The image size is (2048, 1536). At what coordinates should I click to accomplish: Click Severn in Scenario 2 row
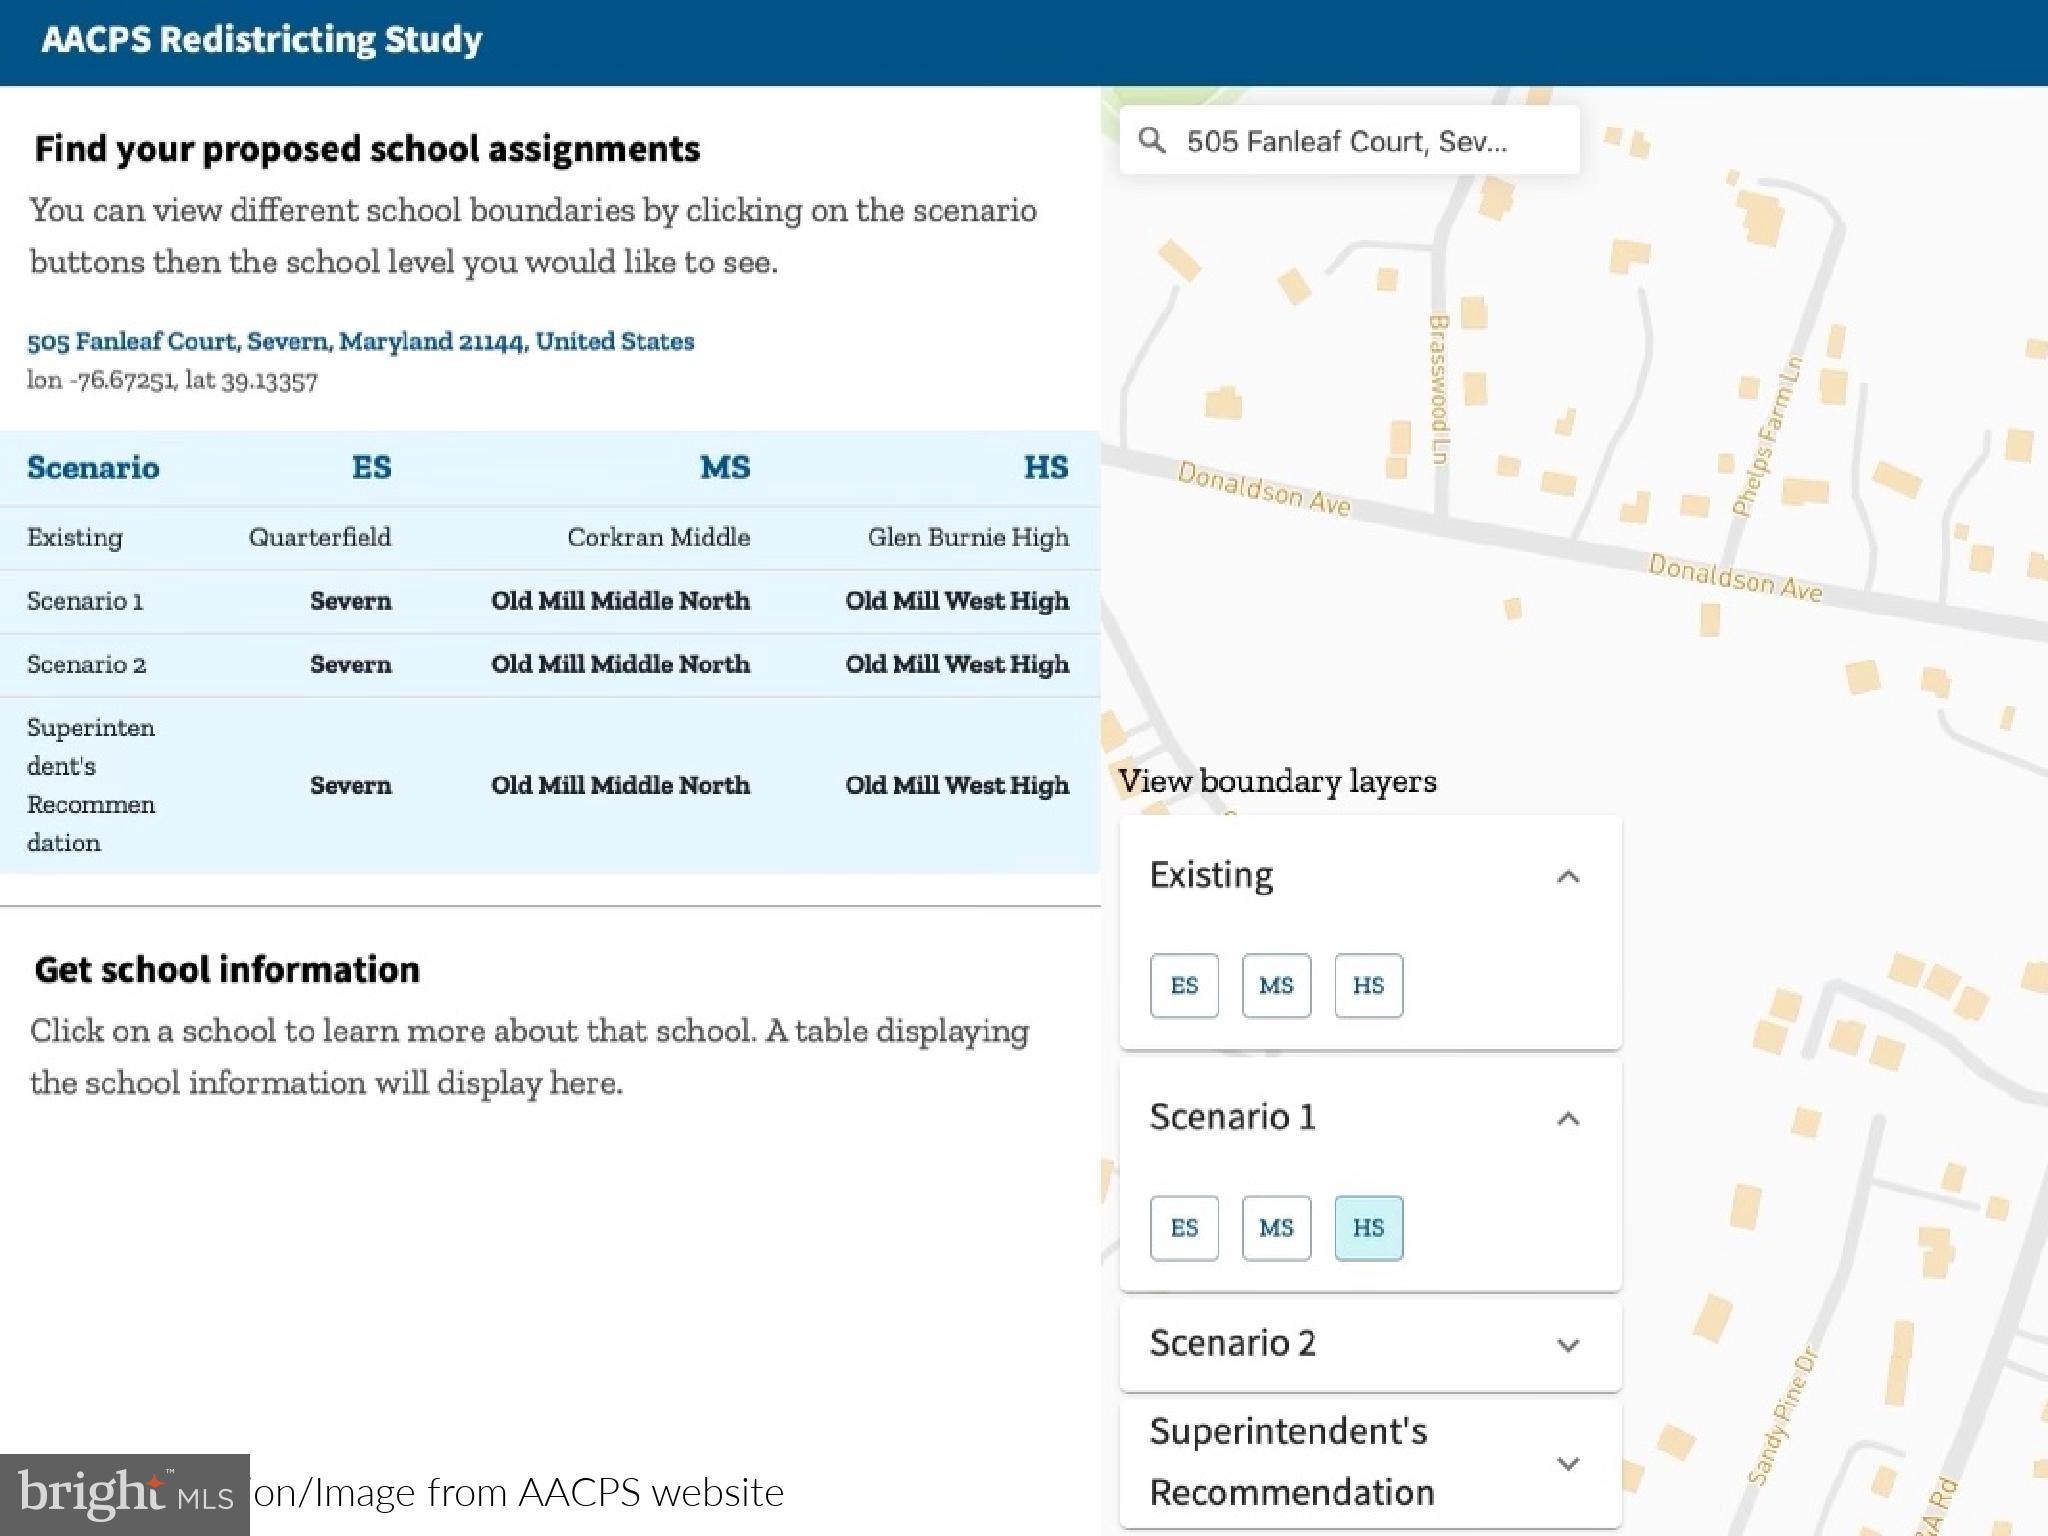pos(350,665)
